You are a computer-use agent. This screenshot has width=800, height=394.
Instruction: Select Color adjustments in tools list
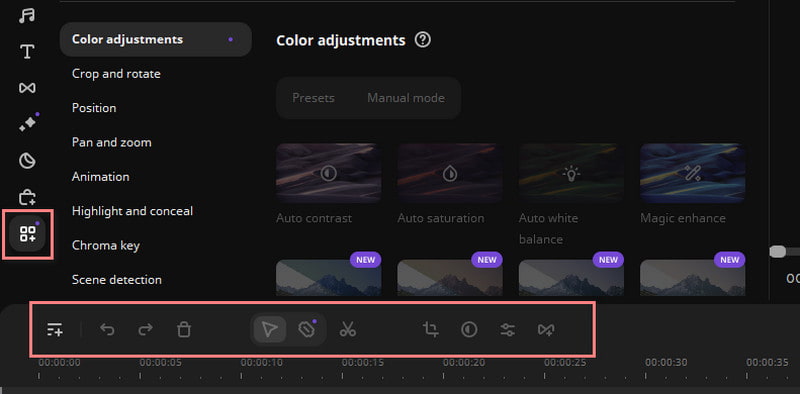(156, 39)
